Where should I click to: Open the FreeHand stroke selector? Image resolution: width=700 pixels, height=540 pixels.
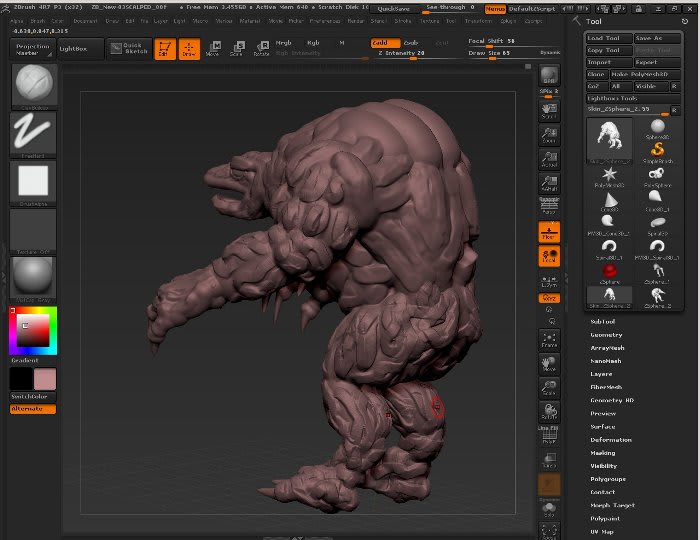tap(33, 135)
